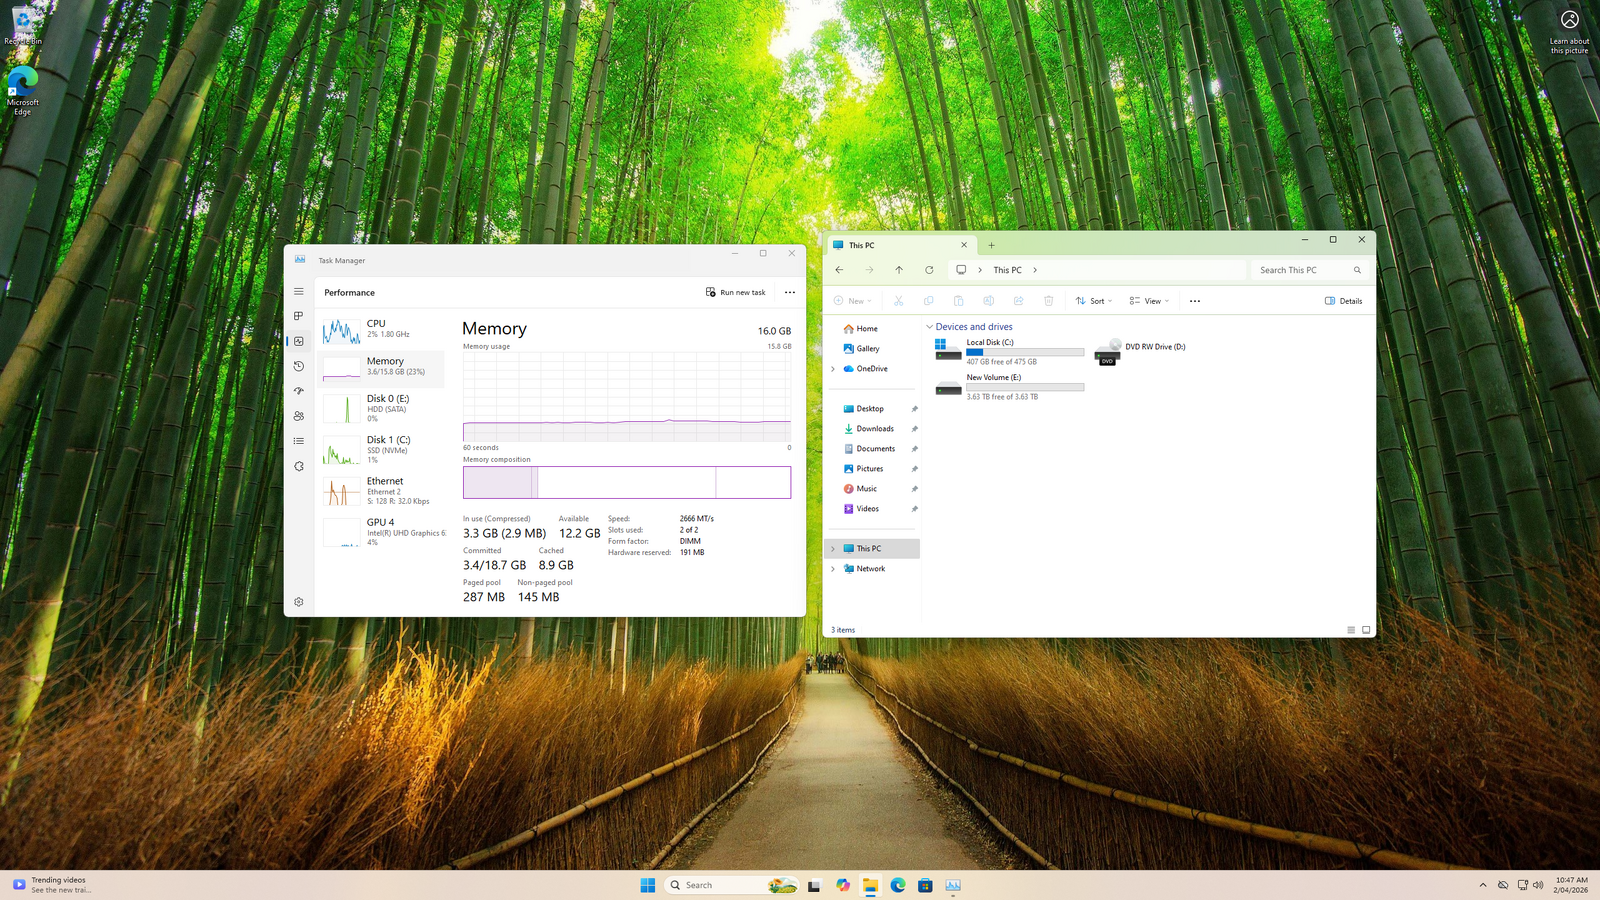Screen dimensions: 1600x900
Task: Open the Sort dropdown in File Explorer
Action: [x=1093, y=301]
